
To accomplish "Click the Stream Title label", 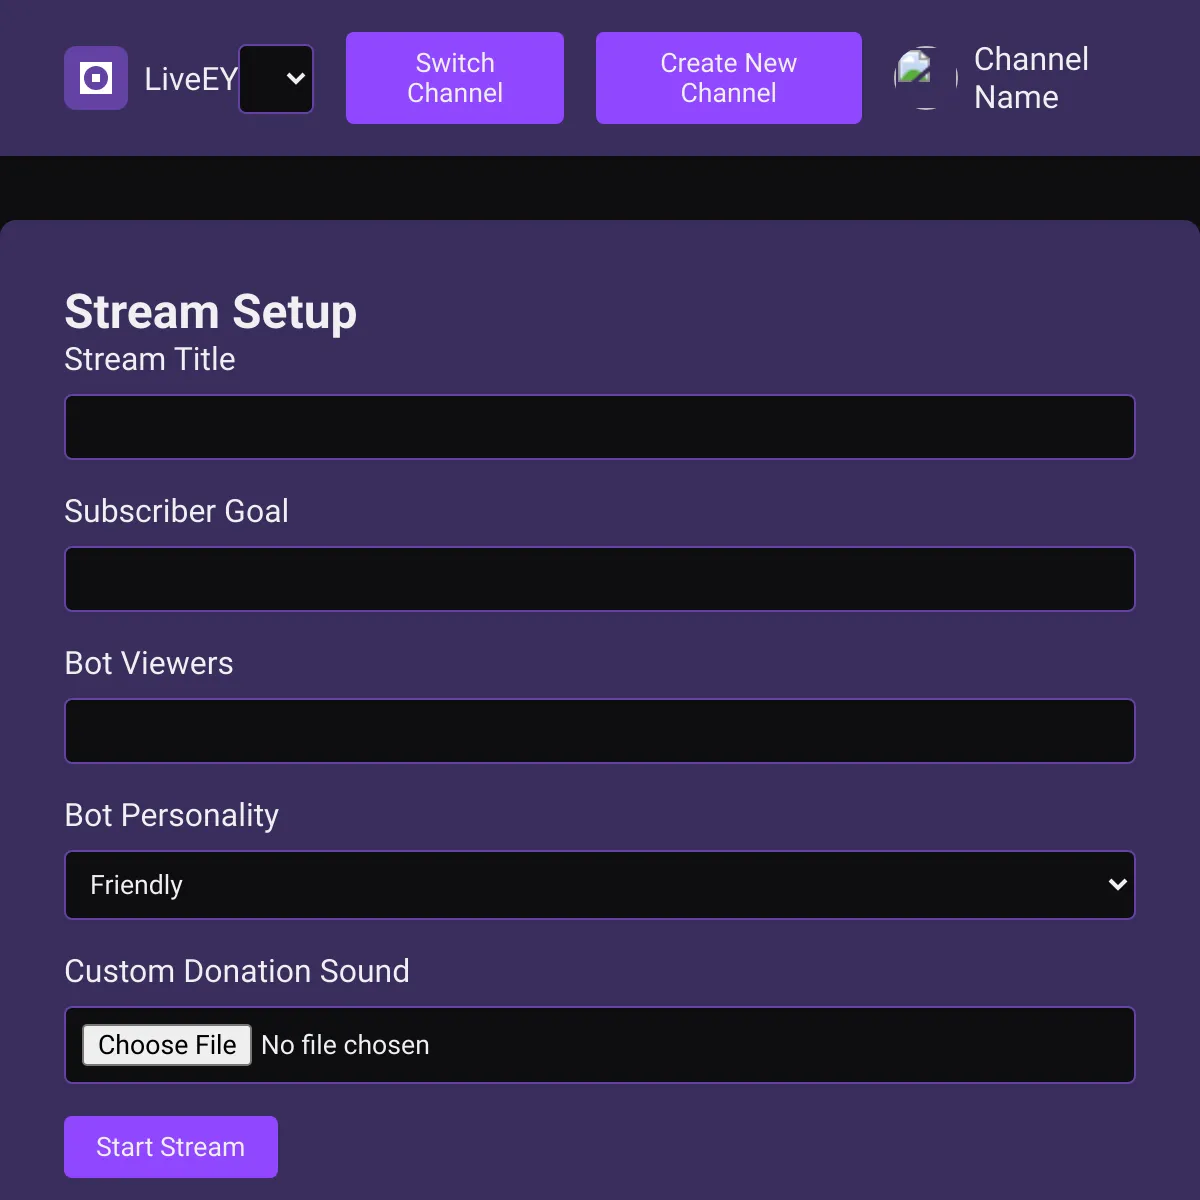I will point(150,359).
